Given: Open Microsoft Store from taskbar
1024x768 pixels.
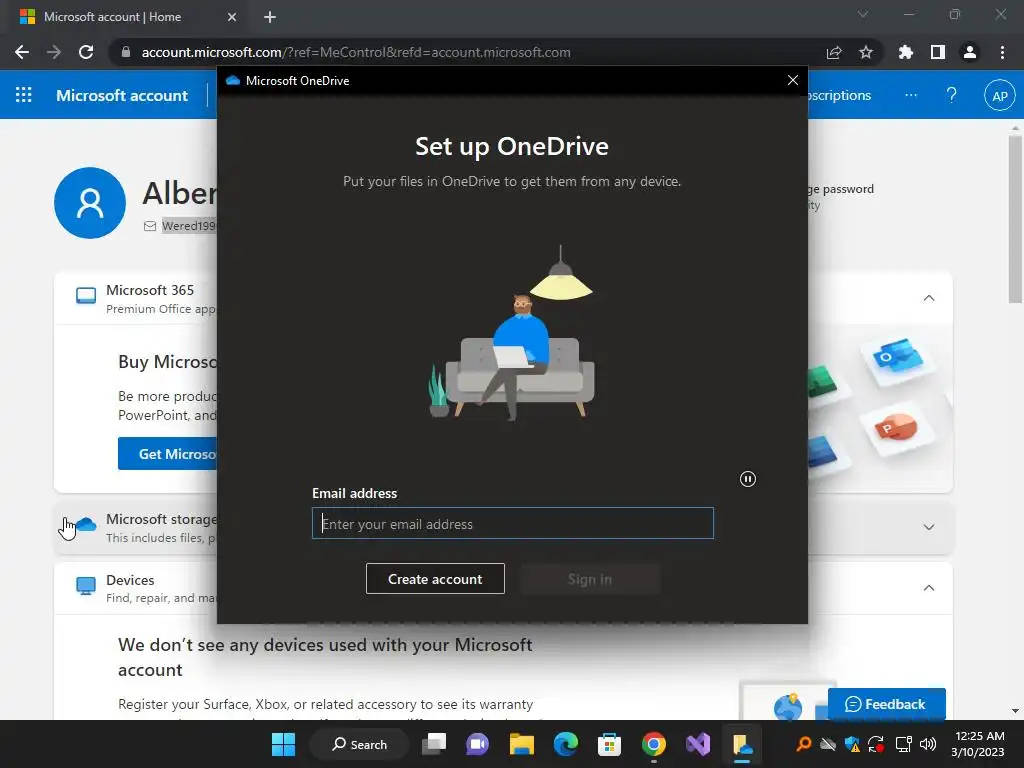Looking at the screenshot, I should [609, 744].
